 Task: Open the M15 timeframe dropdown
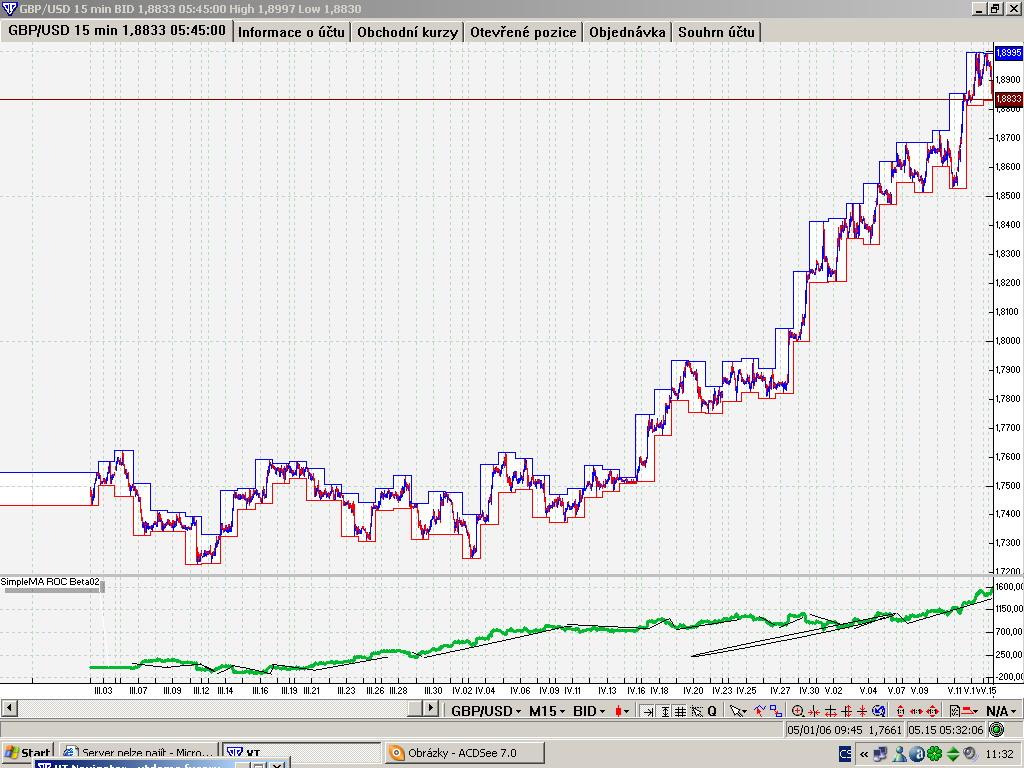click(x=547, y=711)
